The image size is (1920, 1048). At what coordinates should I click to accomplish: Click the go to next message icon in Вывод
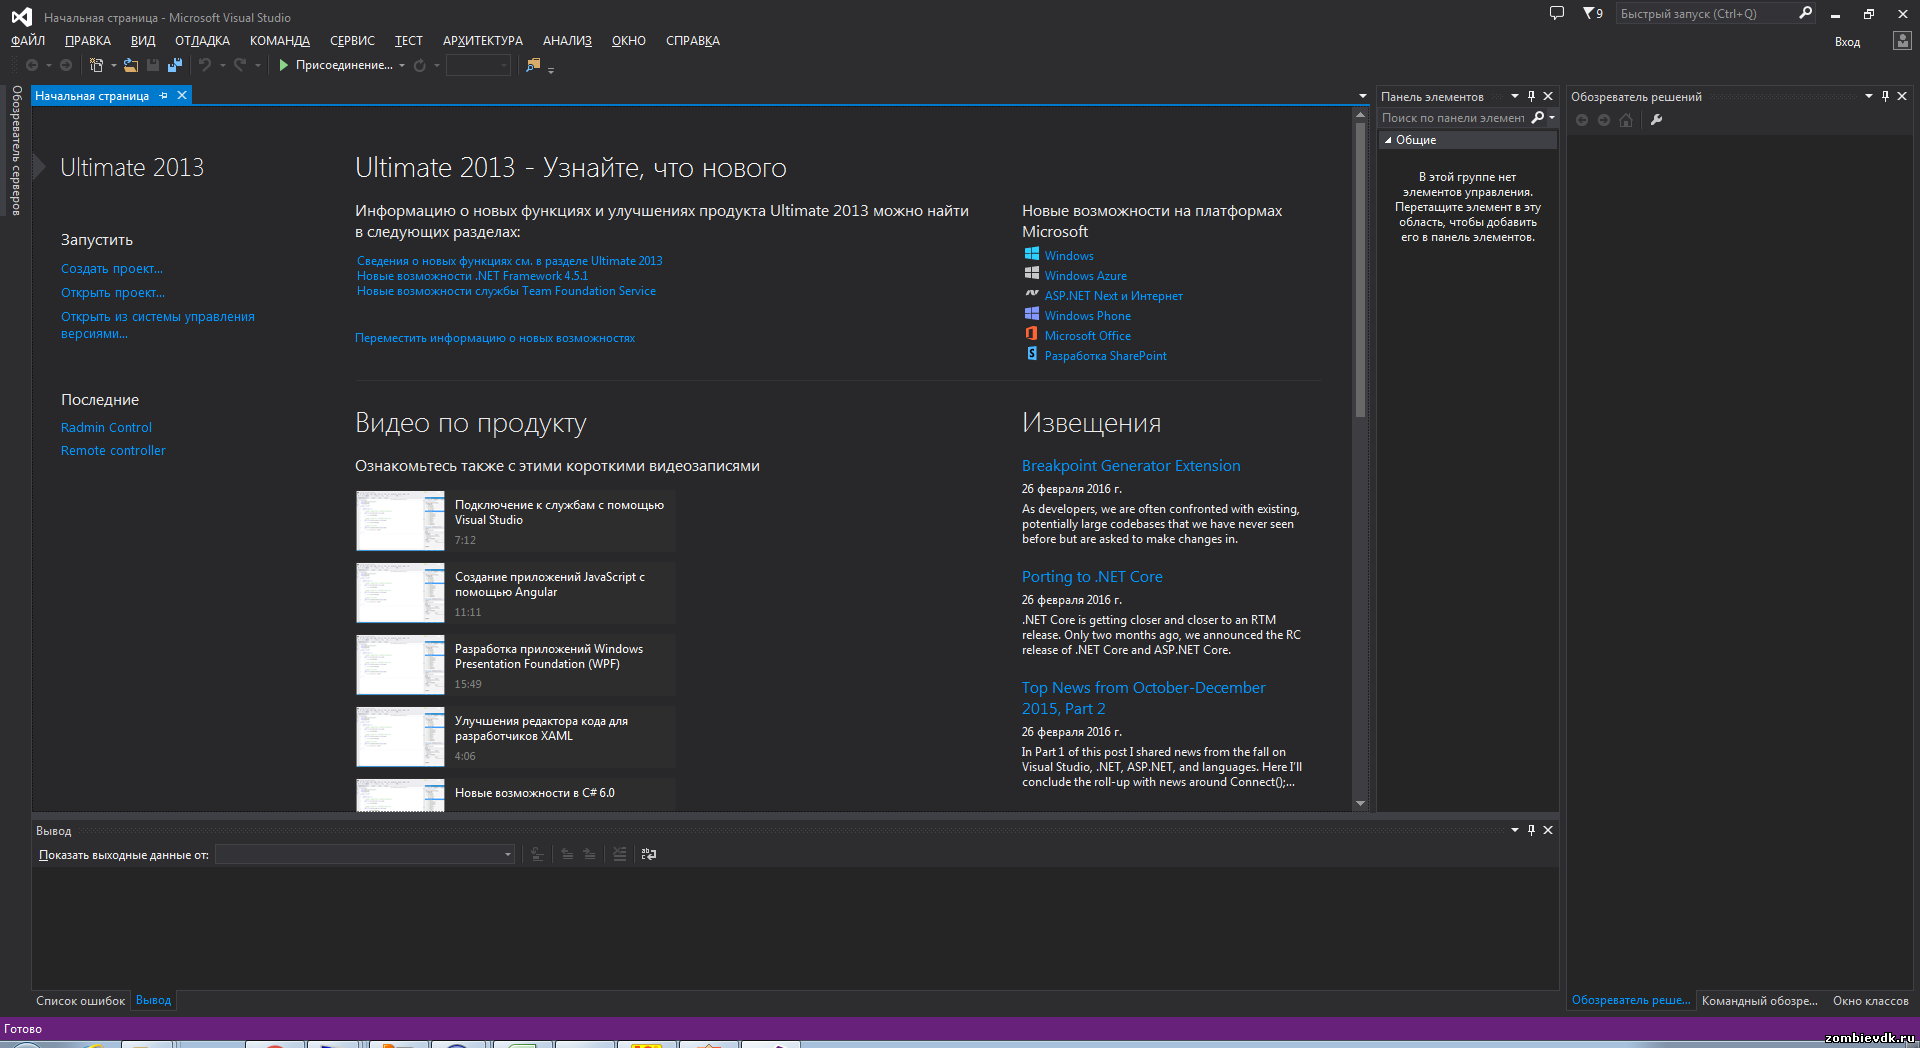pyautogui.click(x=590, y=854)
